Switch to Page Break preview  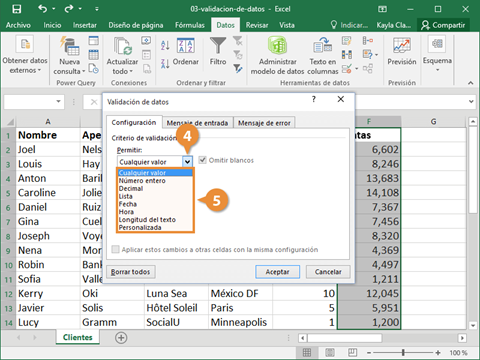[352, 352]
